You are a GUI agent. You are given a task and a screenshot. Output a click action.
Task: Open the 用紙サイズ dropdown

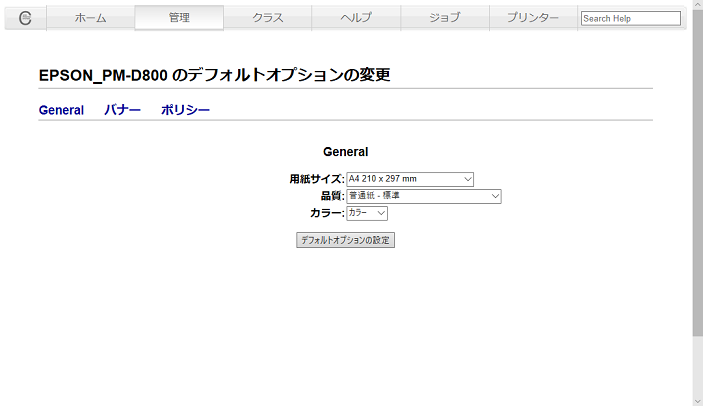[410, 179]
